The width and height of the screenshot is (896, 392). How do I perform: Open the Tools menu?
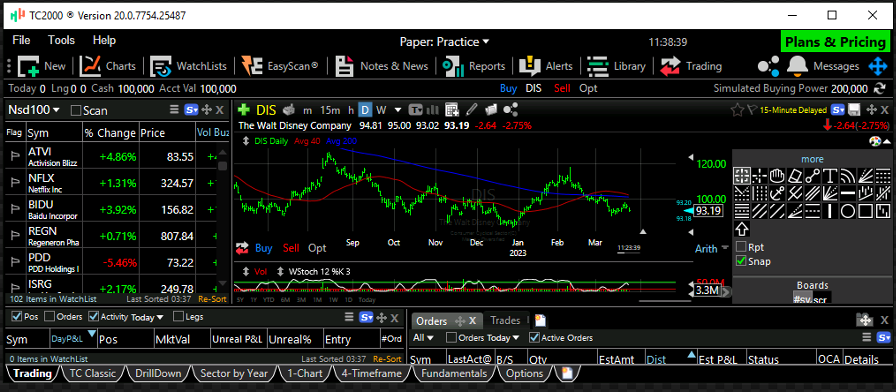point(61,40)
